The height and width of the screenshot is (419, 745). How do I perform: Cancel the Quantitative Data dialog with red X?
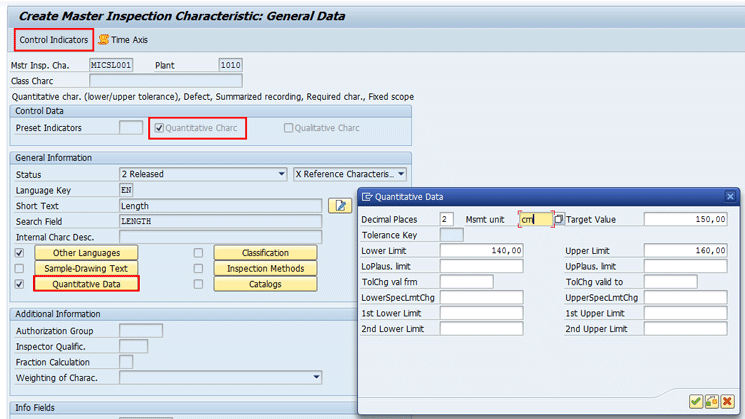tap(727, 401)
